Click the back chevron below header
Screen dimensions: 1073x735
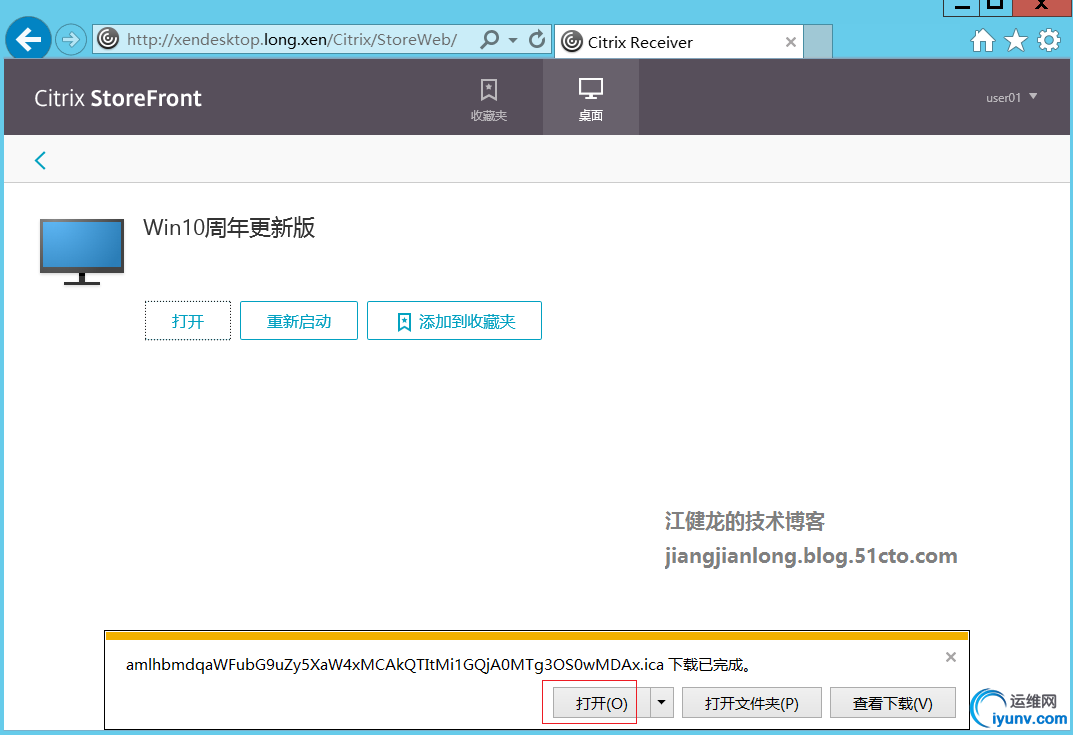click(40, 160)
